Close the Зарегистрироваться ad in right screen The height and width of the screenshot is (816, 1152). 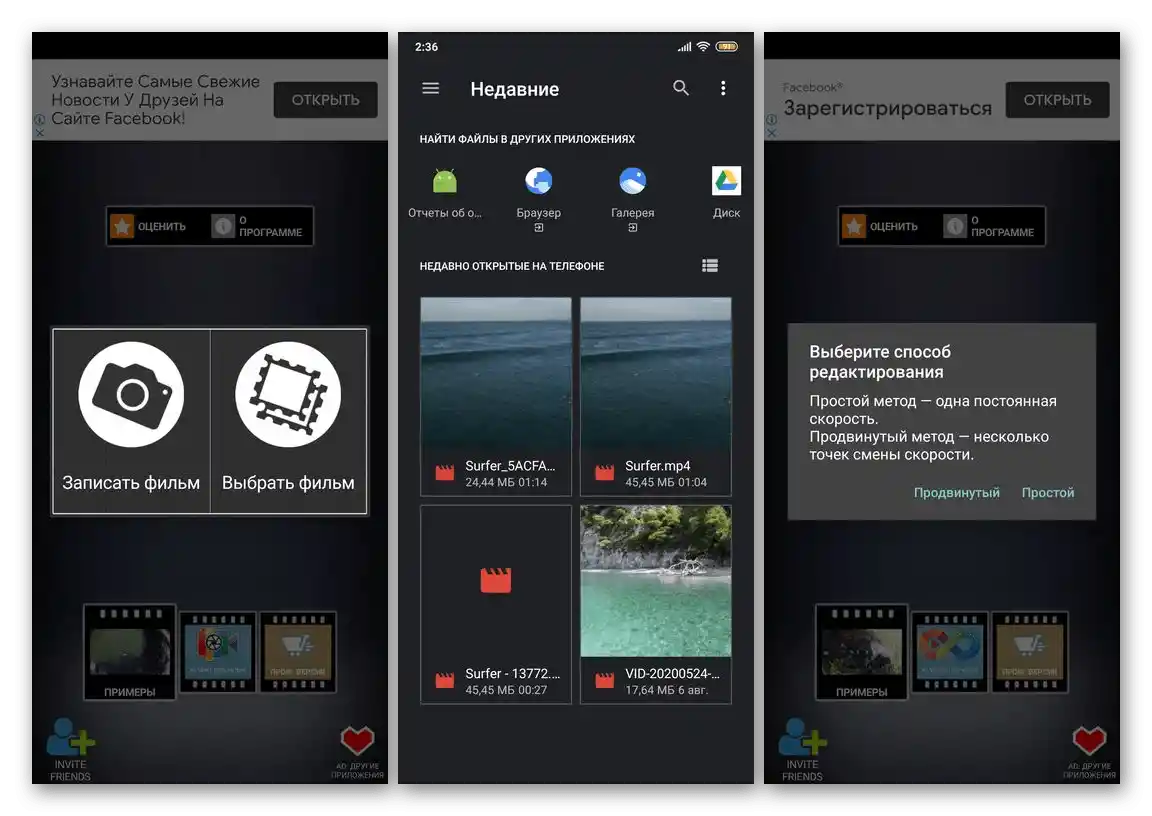tap(771, 133)
